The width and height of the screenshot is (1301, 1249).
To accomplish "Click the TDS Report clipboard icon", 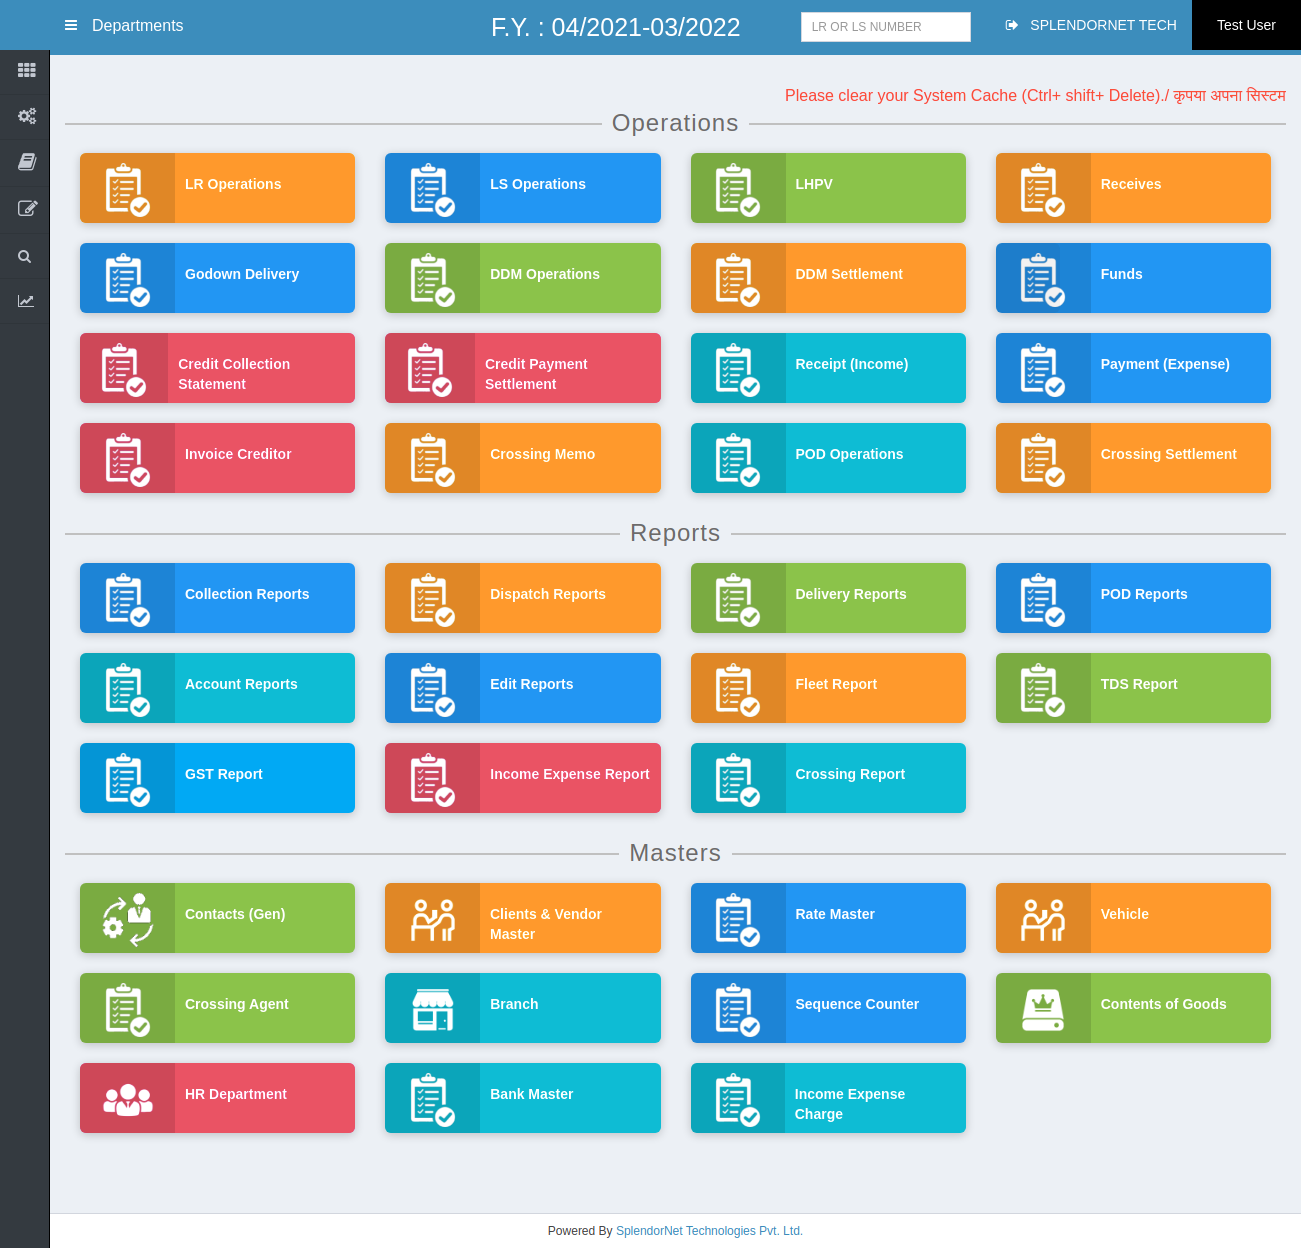I will [1043, 689].
